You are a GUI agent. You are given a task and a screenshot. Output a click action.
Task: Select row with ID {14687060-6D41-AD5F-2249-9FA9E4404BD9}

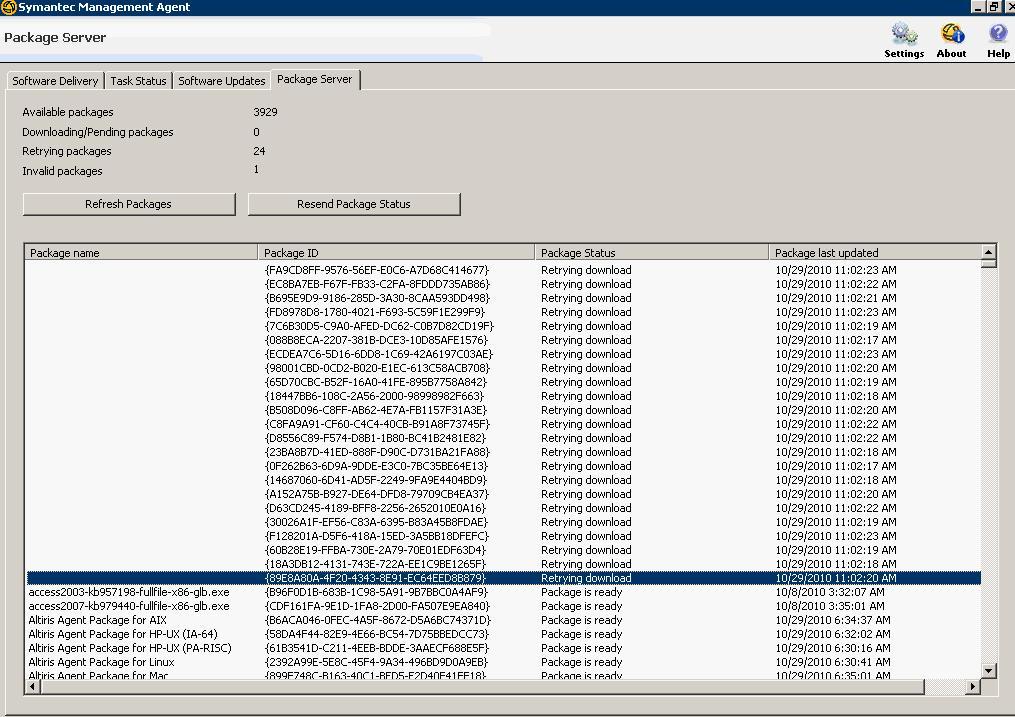click(503, 480)
